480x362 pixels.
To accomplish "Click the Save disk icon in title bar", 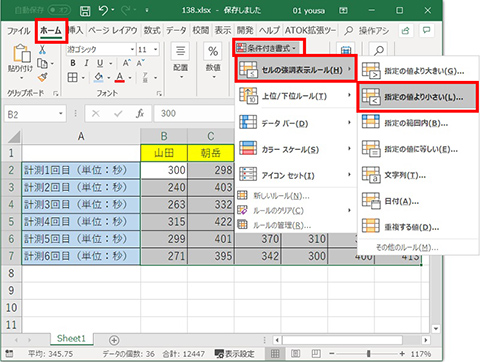I will point(85,11).
